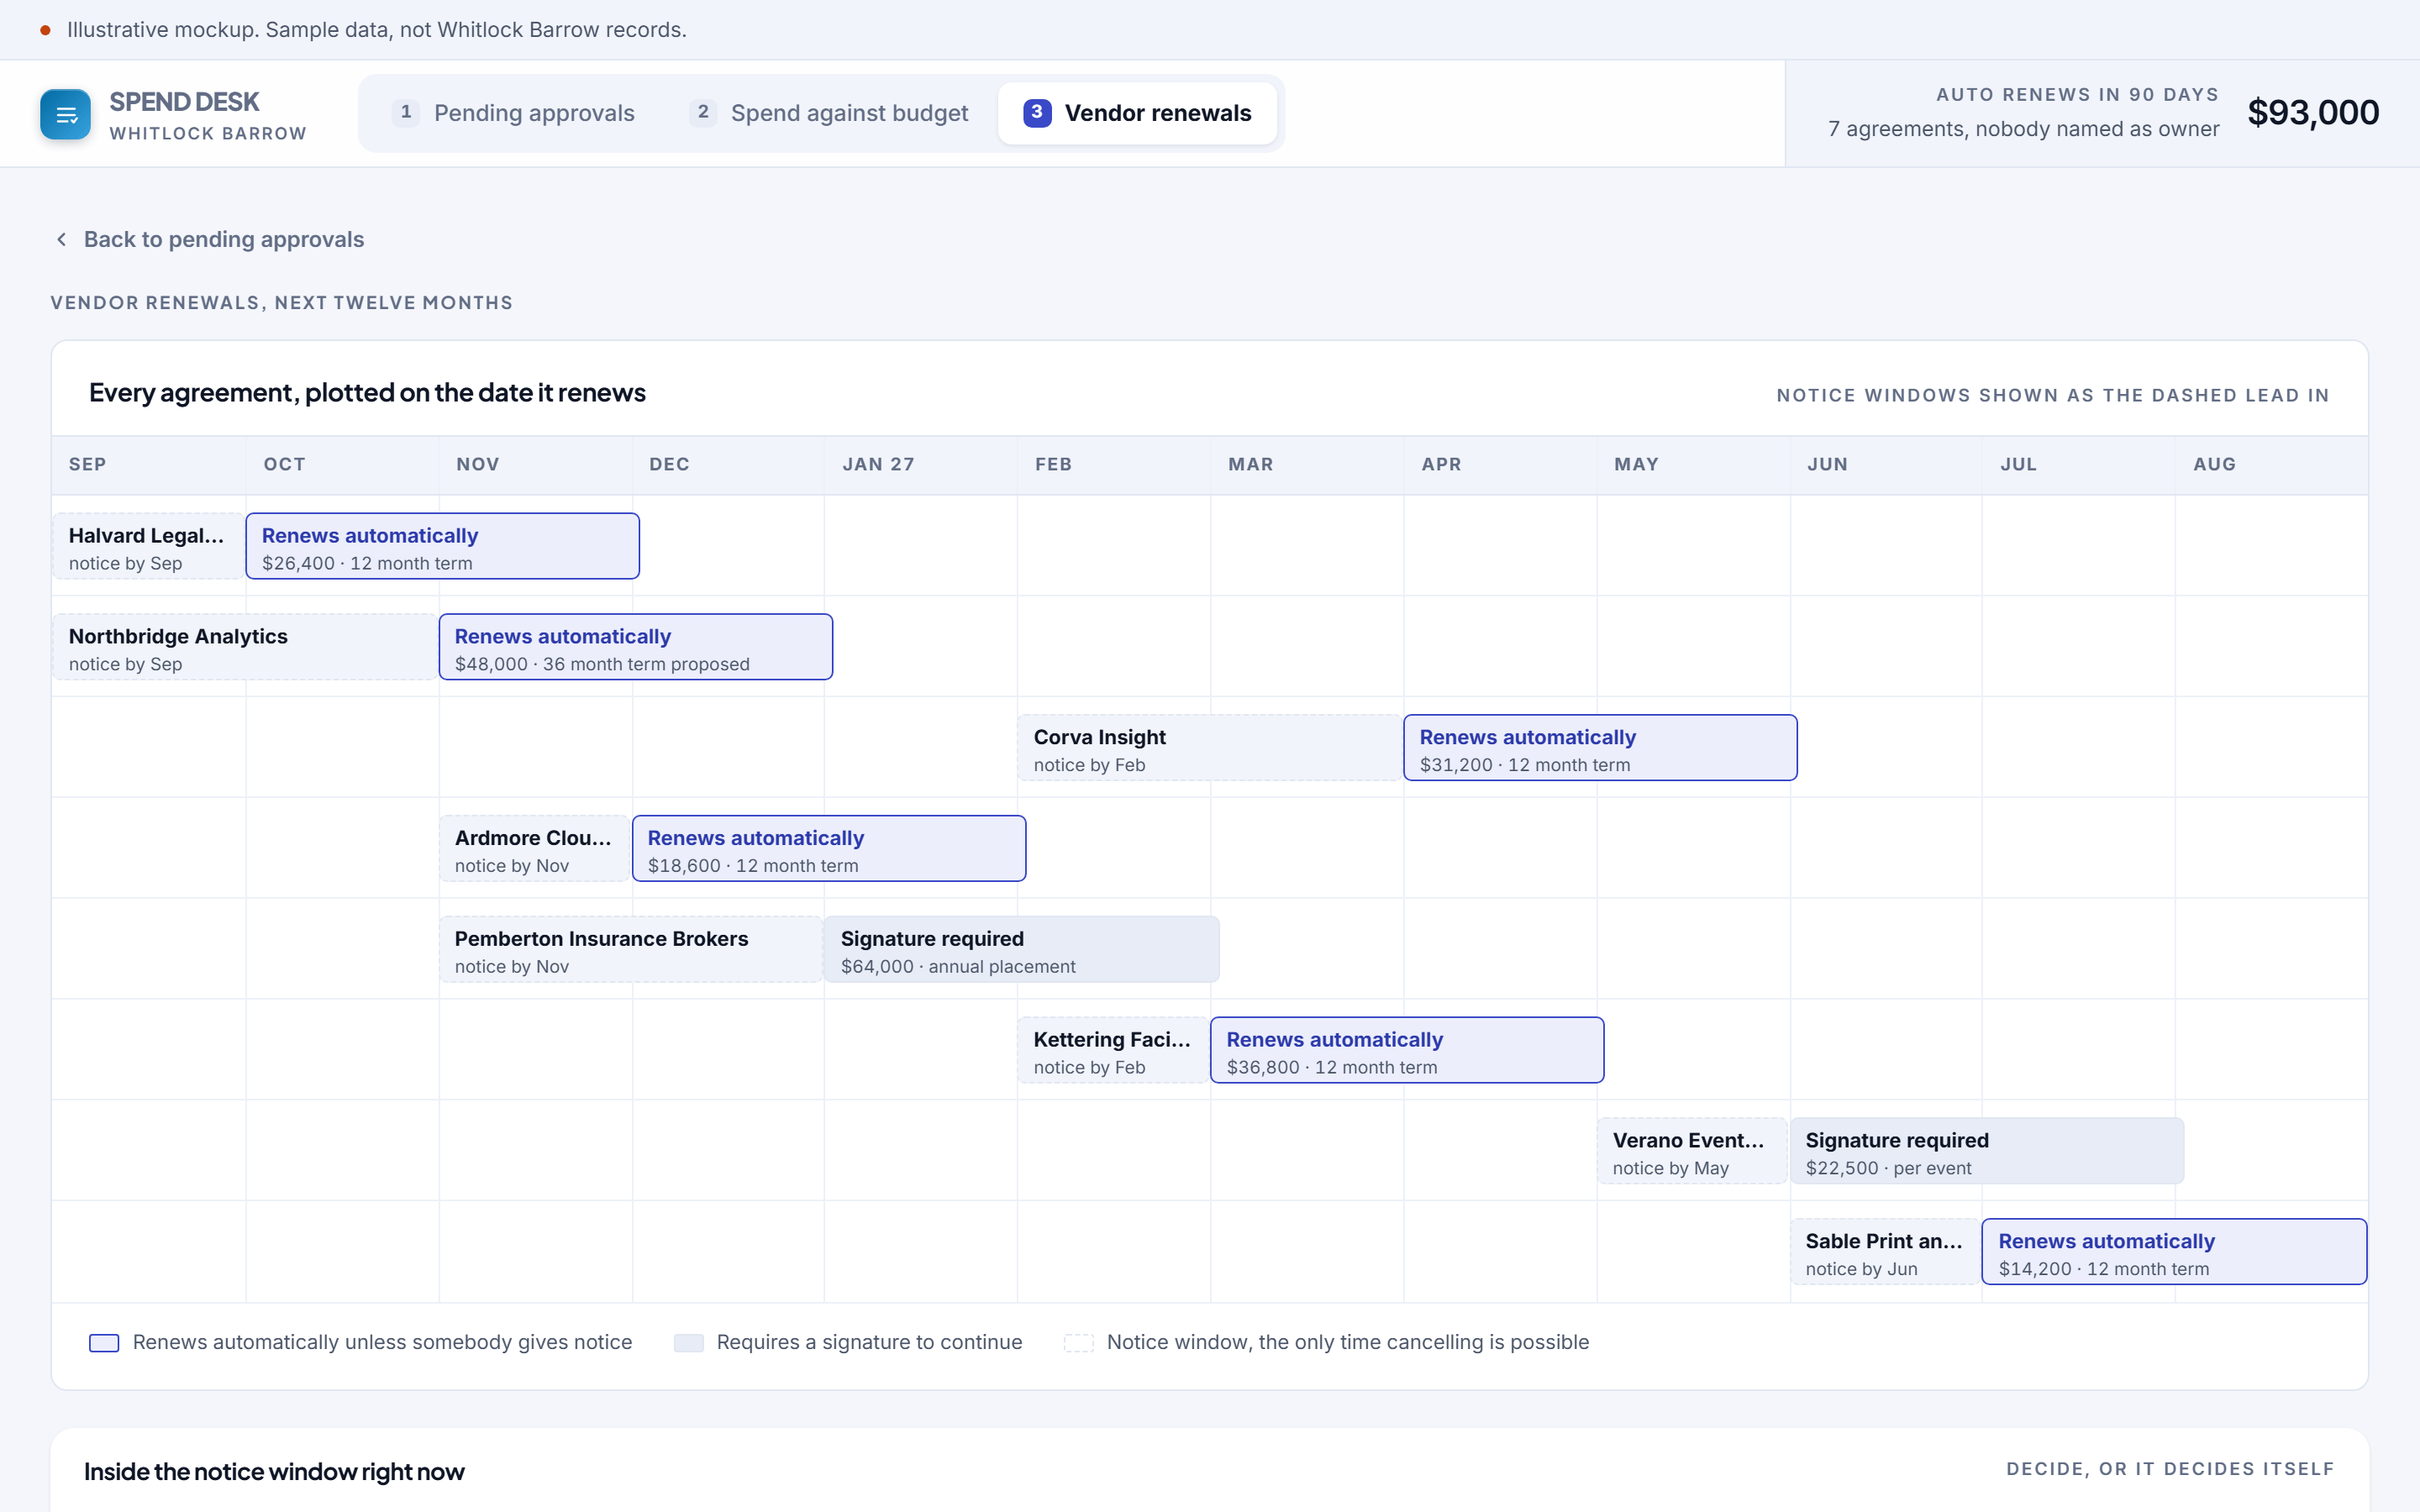This screenshot has width=2420, height=1512.
Task: Select Northbridge Analytics $48,000 renewal bar
Action: coord(636,647)
